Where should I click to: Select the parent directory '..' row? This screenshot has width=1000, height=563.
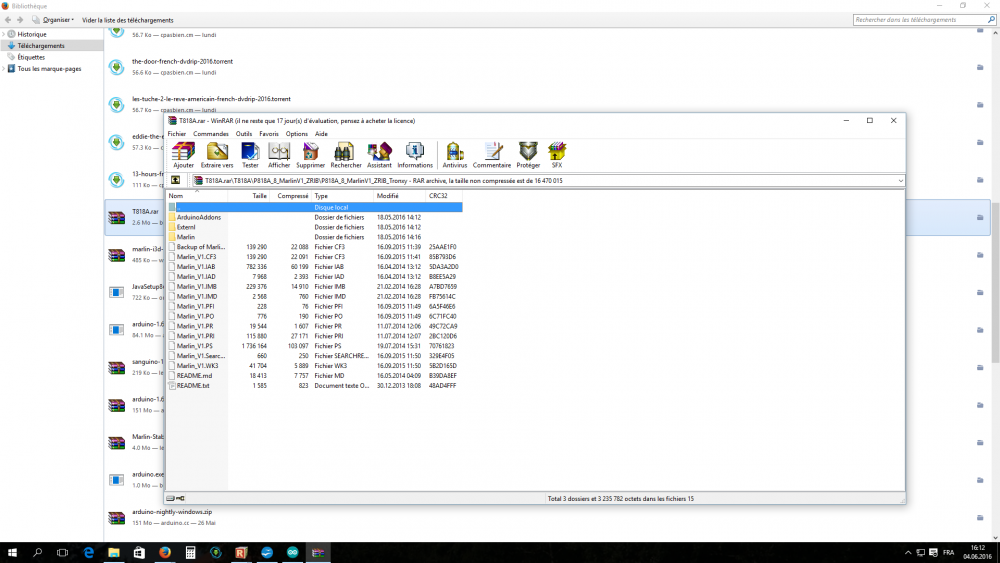tap(314, 207)
